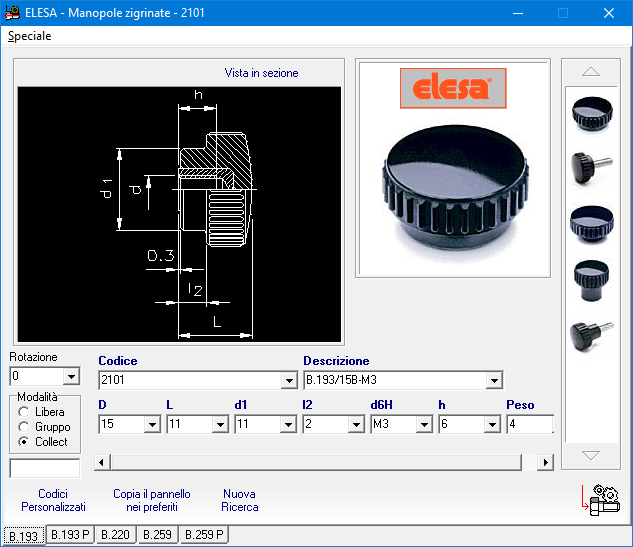This screenshot has width=633, height=547.
Task: Minimize the ELESA window
Action: point(518,13)
